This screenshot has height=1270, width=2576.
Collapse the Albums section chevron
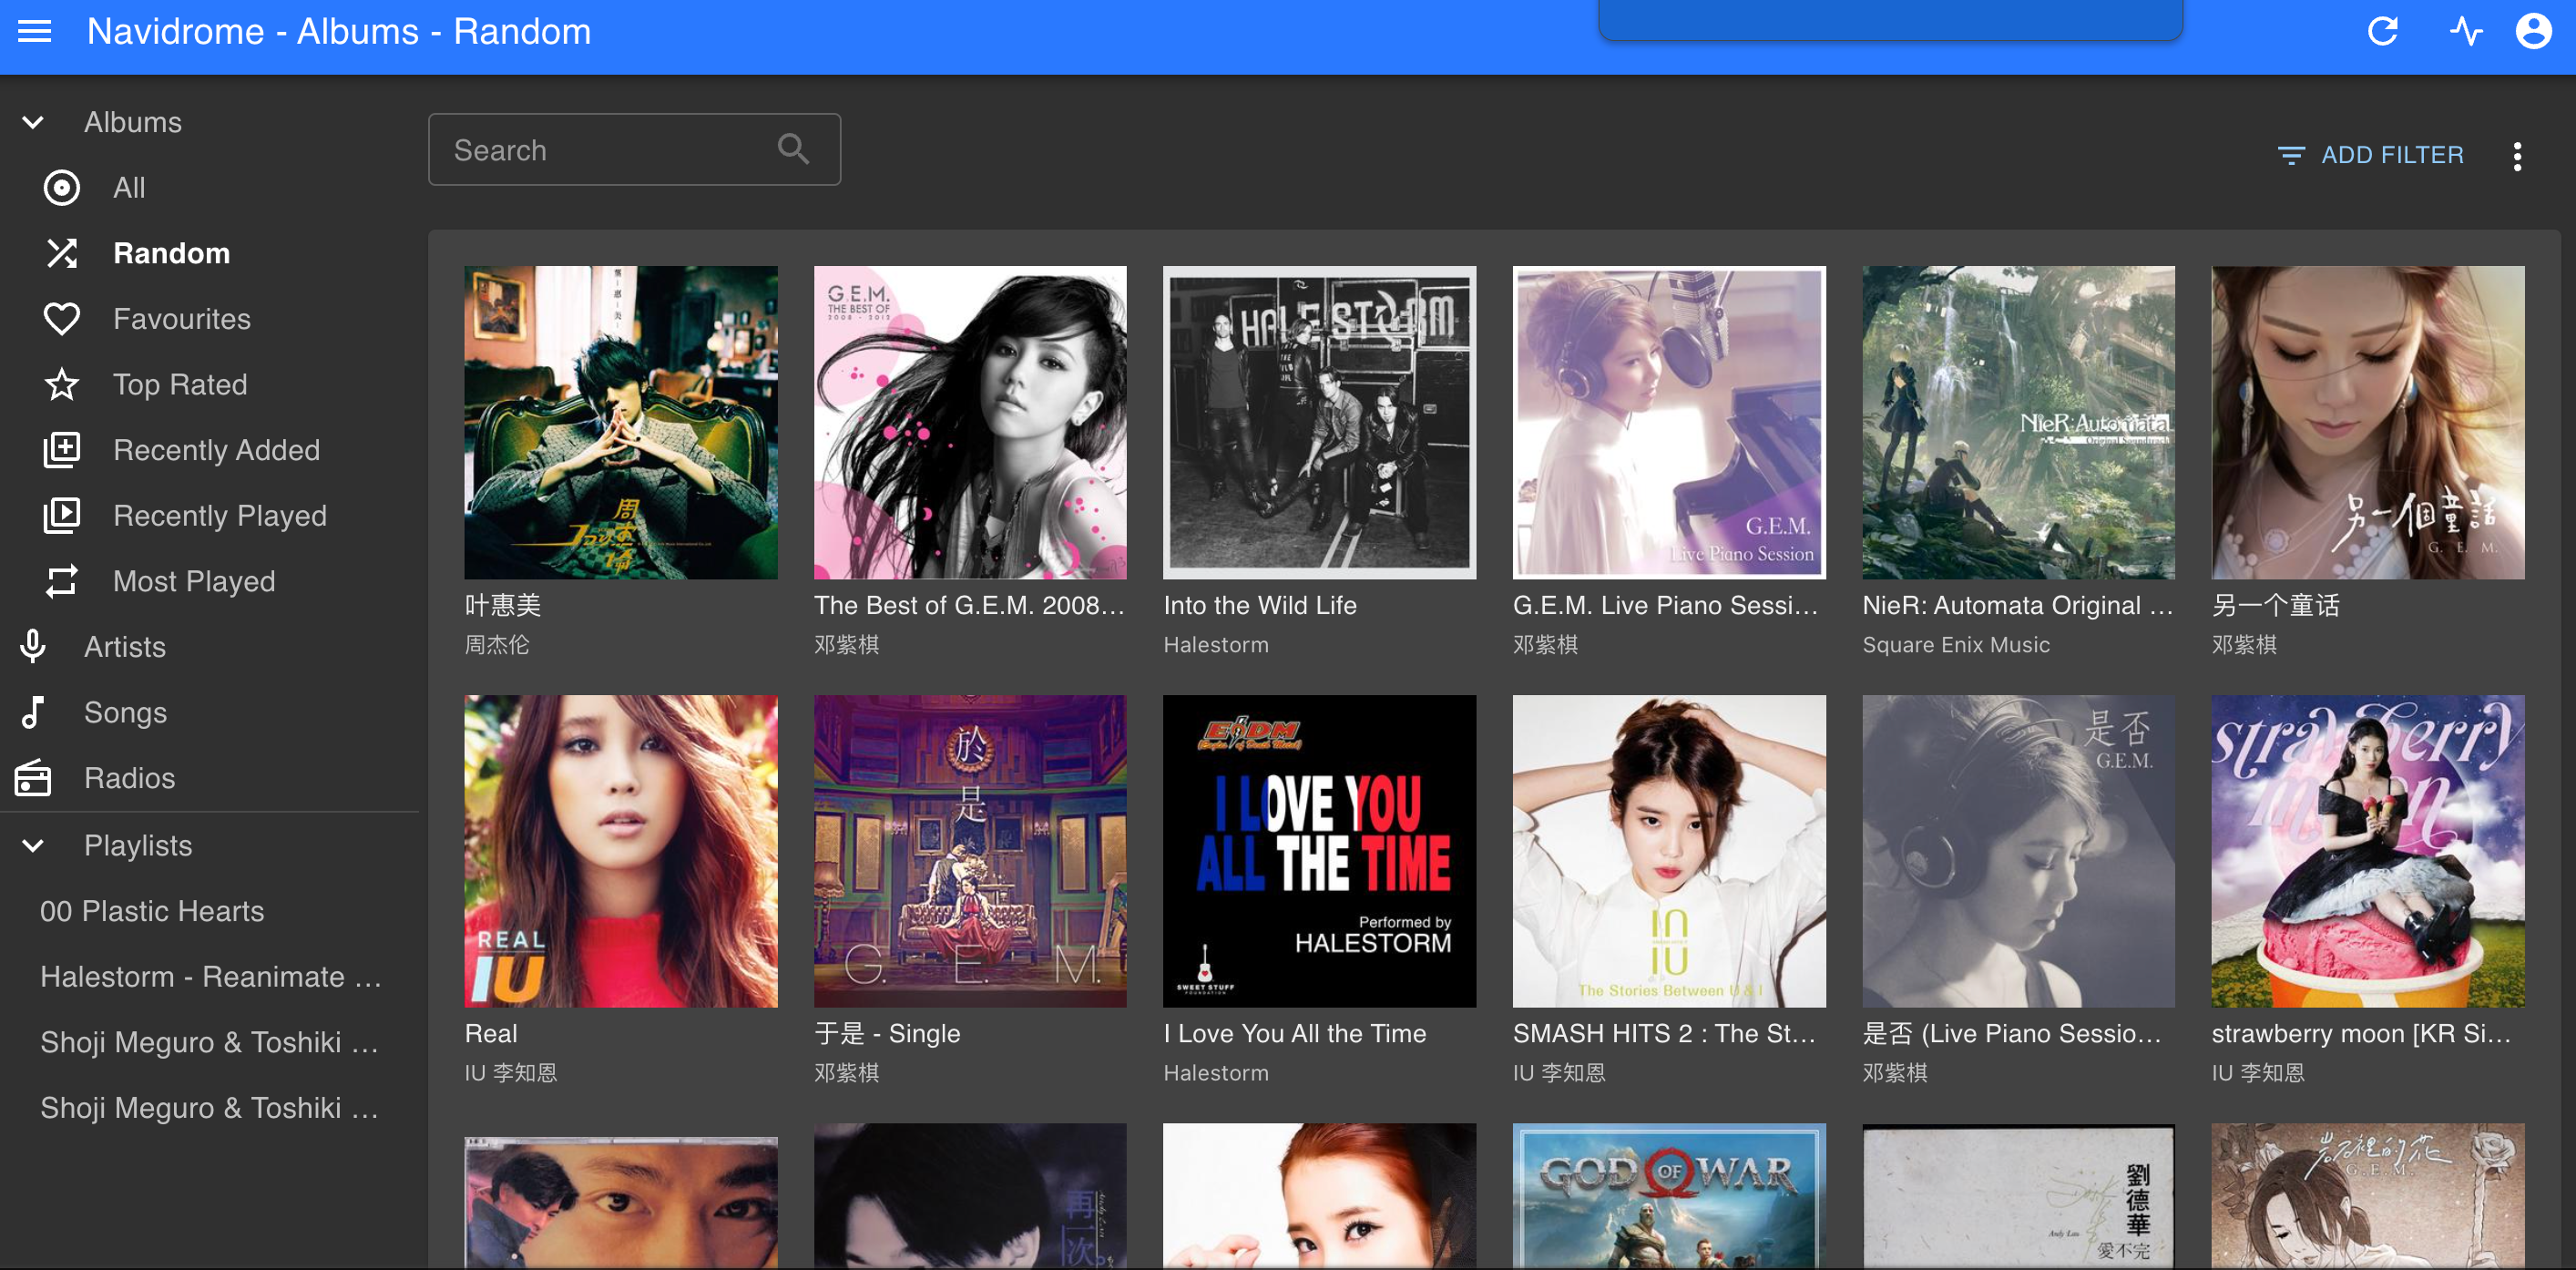click(33, 123)
